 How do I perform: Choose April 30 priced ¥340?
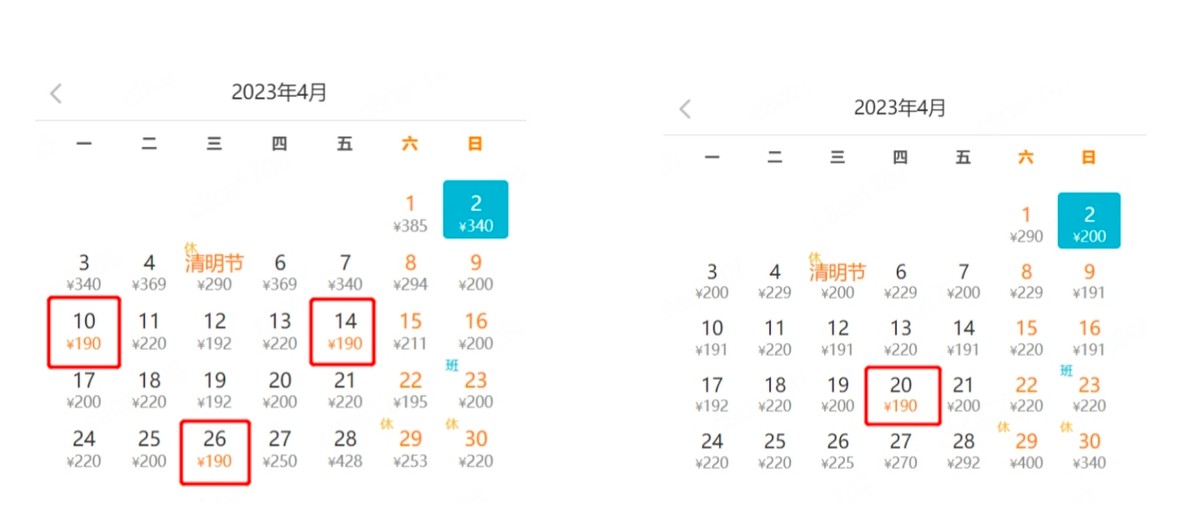[1089, 451]
